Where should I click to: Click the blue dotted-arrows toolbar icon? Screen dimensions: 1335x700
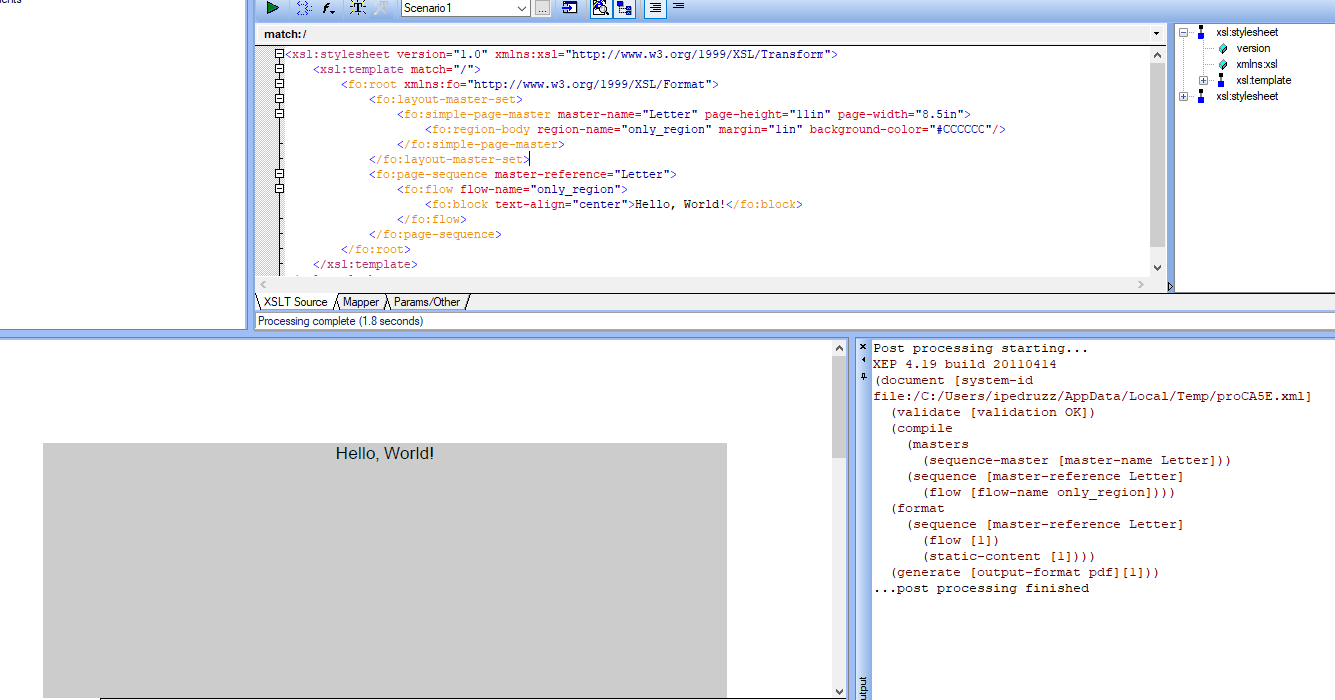(303, 8)
